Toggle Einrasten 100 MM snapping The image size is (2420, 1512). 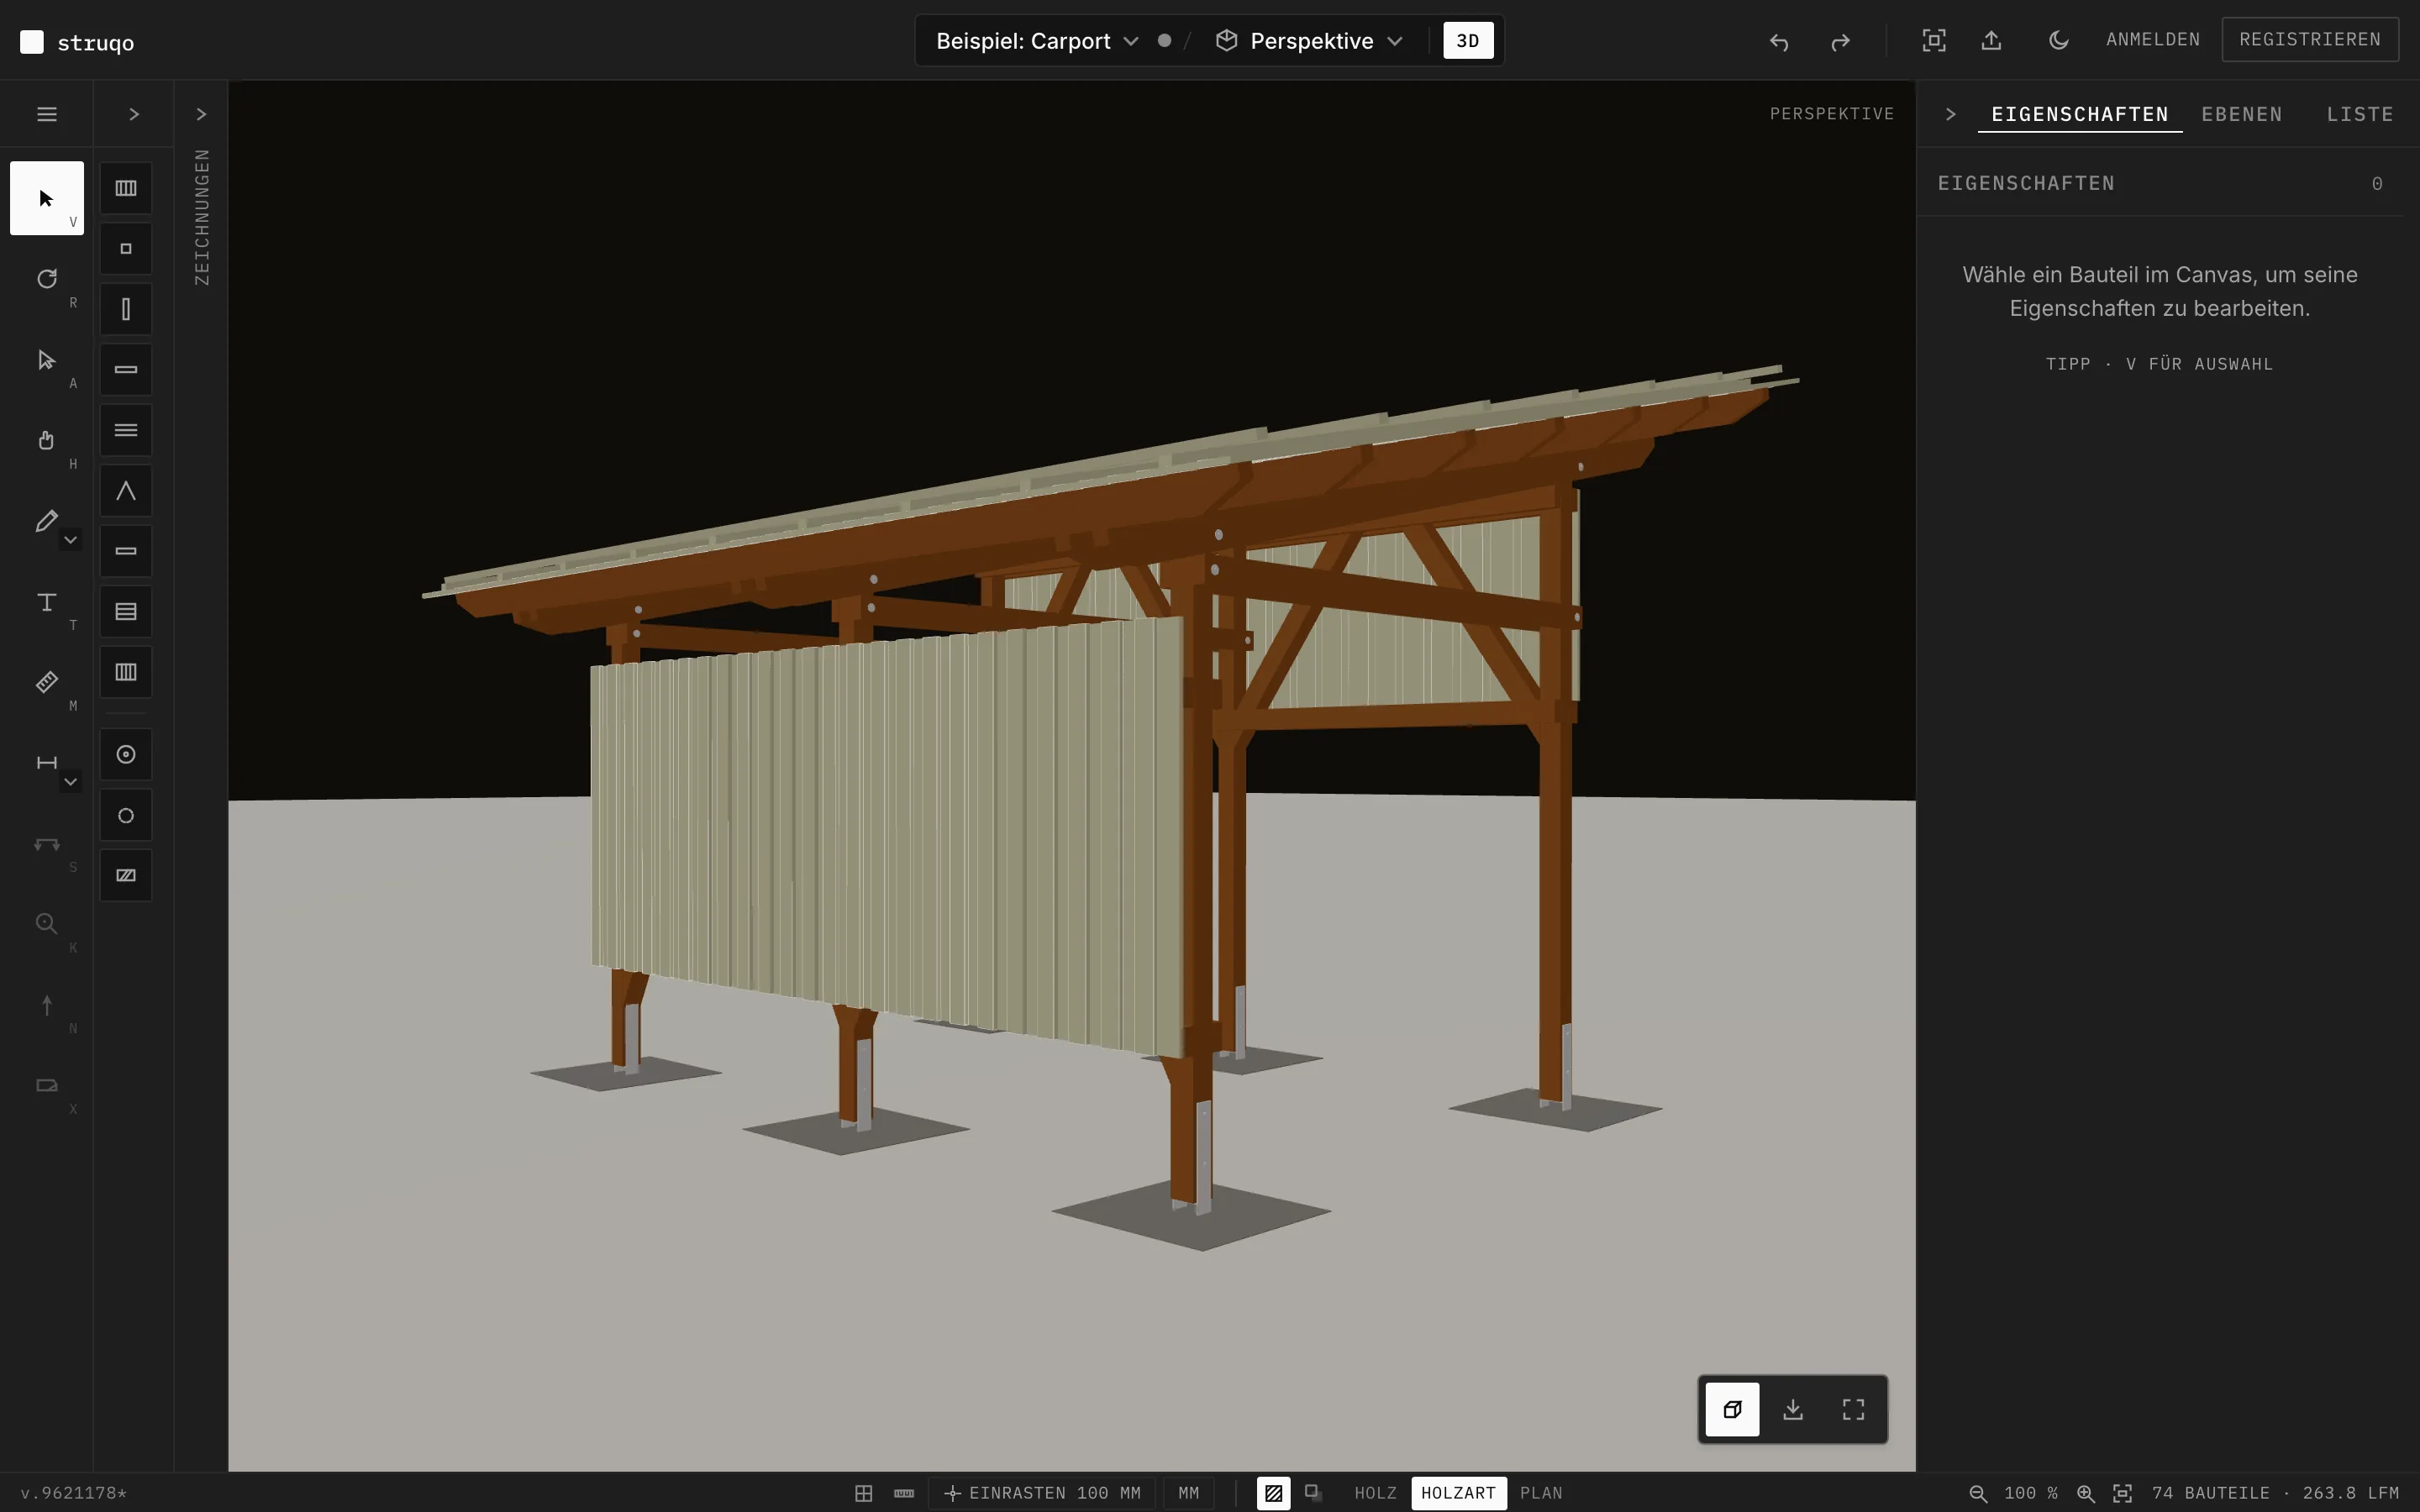[x=1042, y=1493]
